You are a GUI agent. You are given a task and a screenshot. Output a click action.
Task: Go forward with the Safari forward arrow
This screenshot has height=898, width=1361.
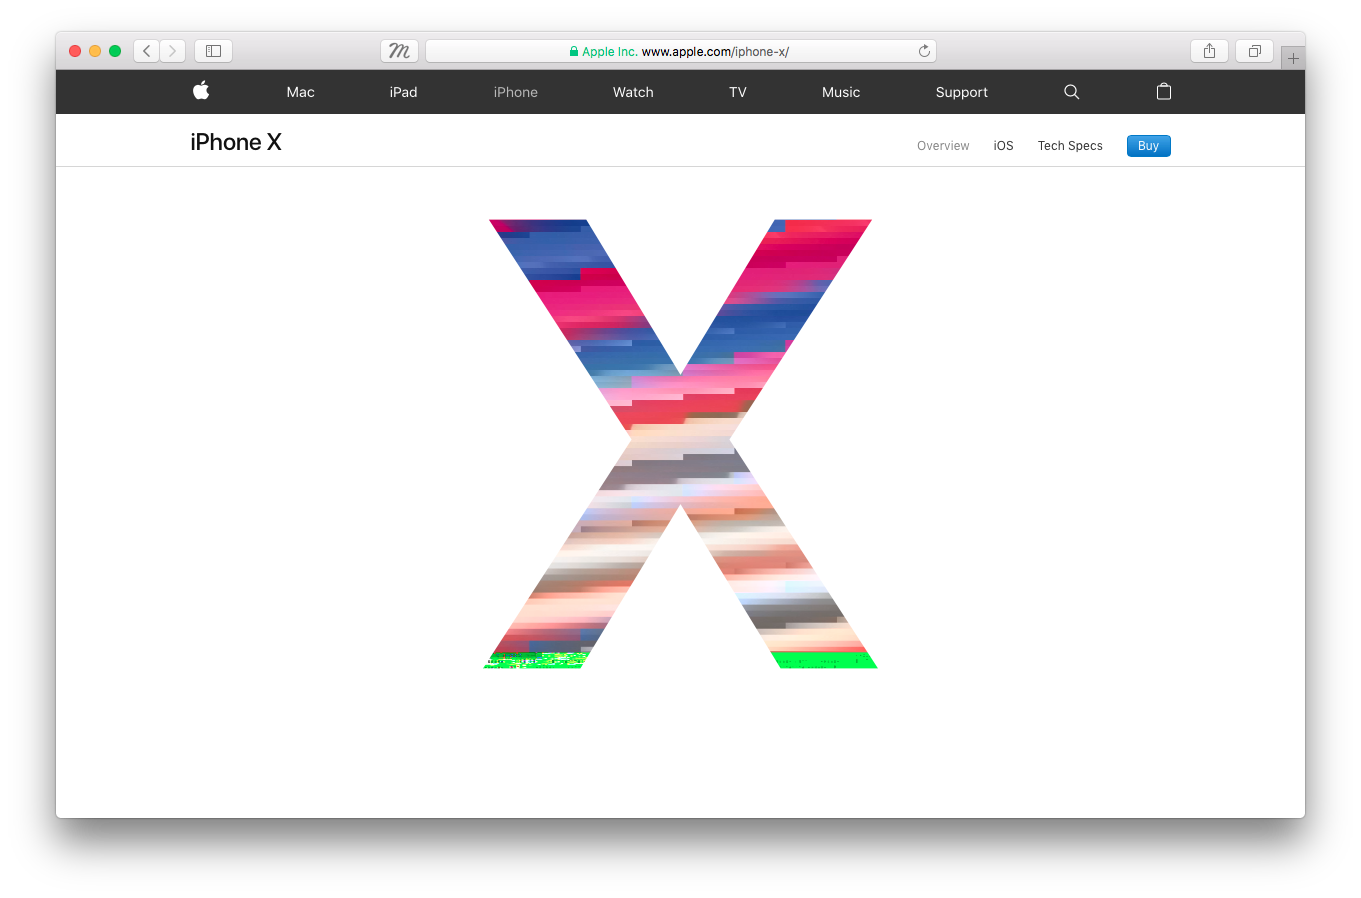(173, 51)
